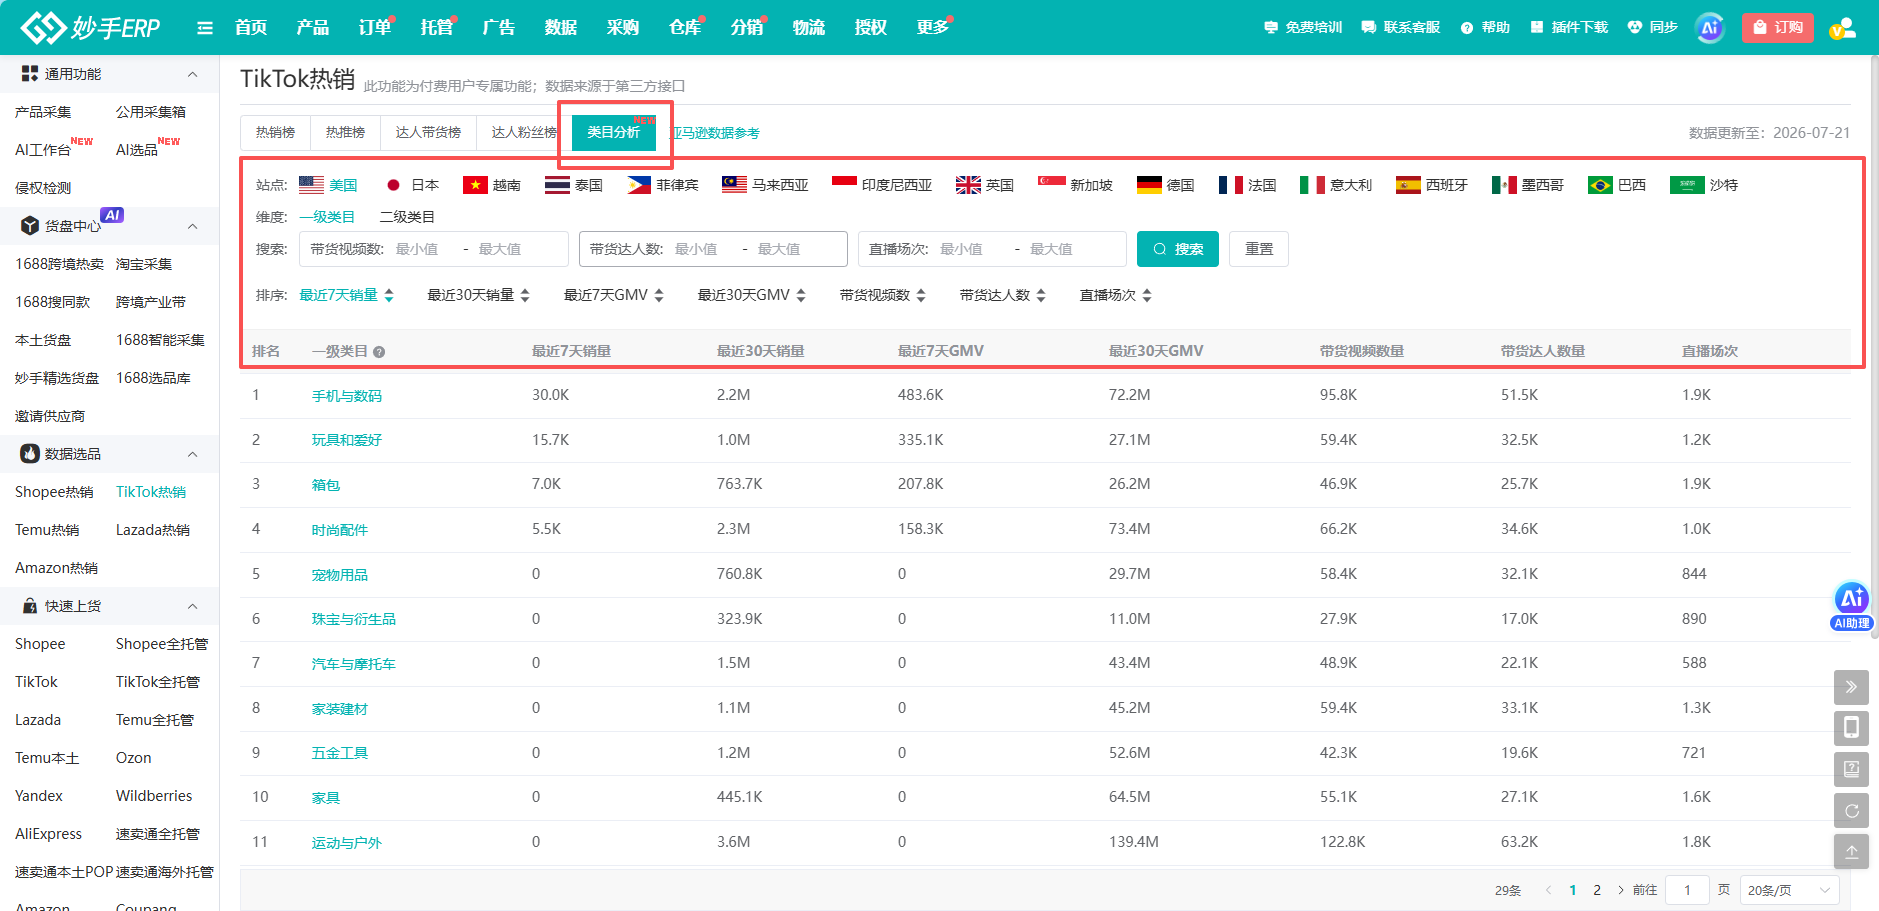The height and width of the screenshot is (911, 1879).
Task: Click the pagination jump-to page field
Action: click(x=1687, y=890)
